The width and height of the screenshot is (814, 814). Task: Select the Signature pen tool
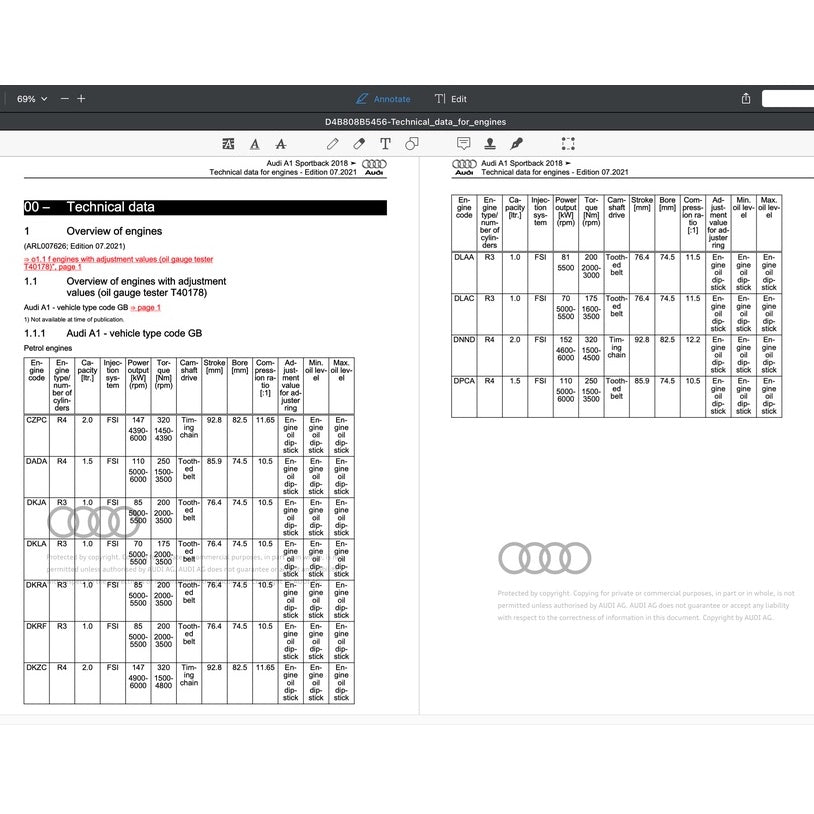[514, 143]
